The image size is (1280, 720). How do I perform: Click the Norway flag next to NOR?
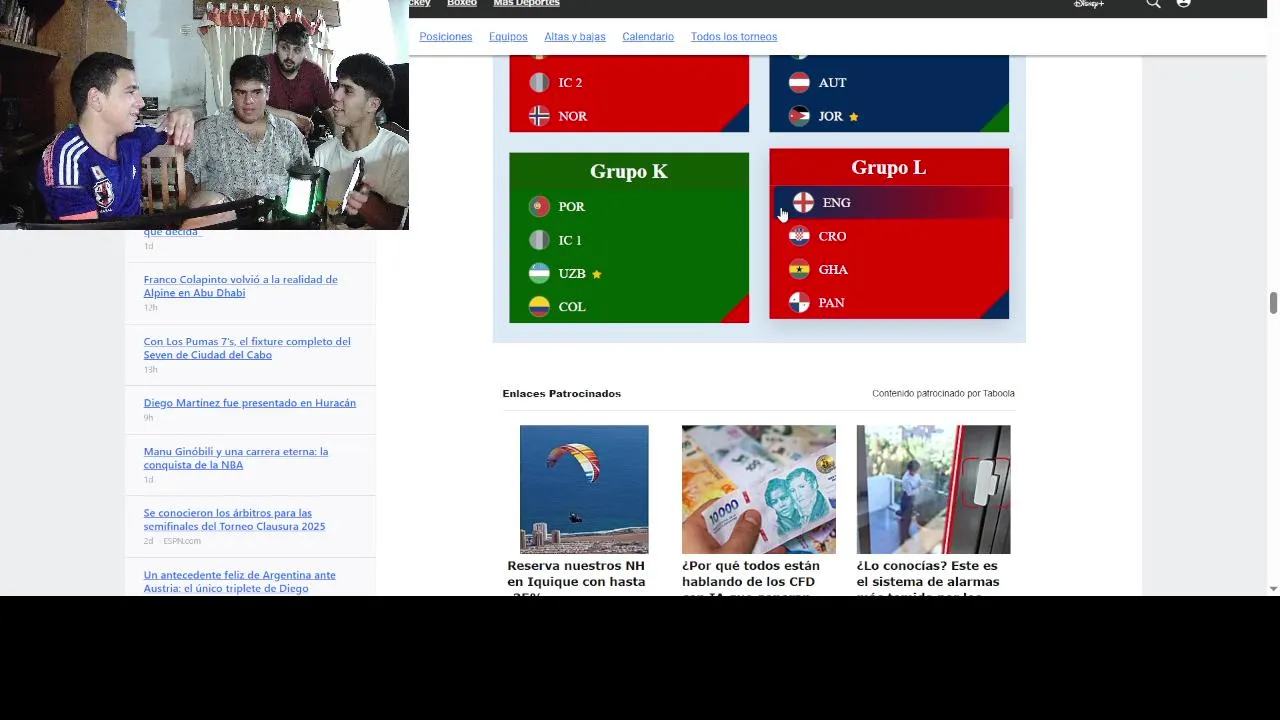(539, 116)
